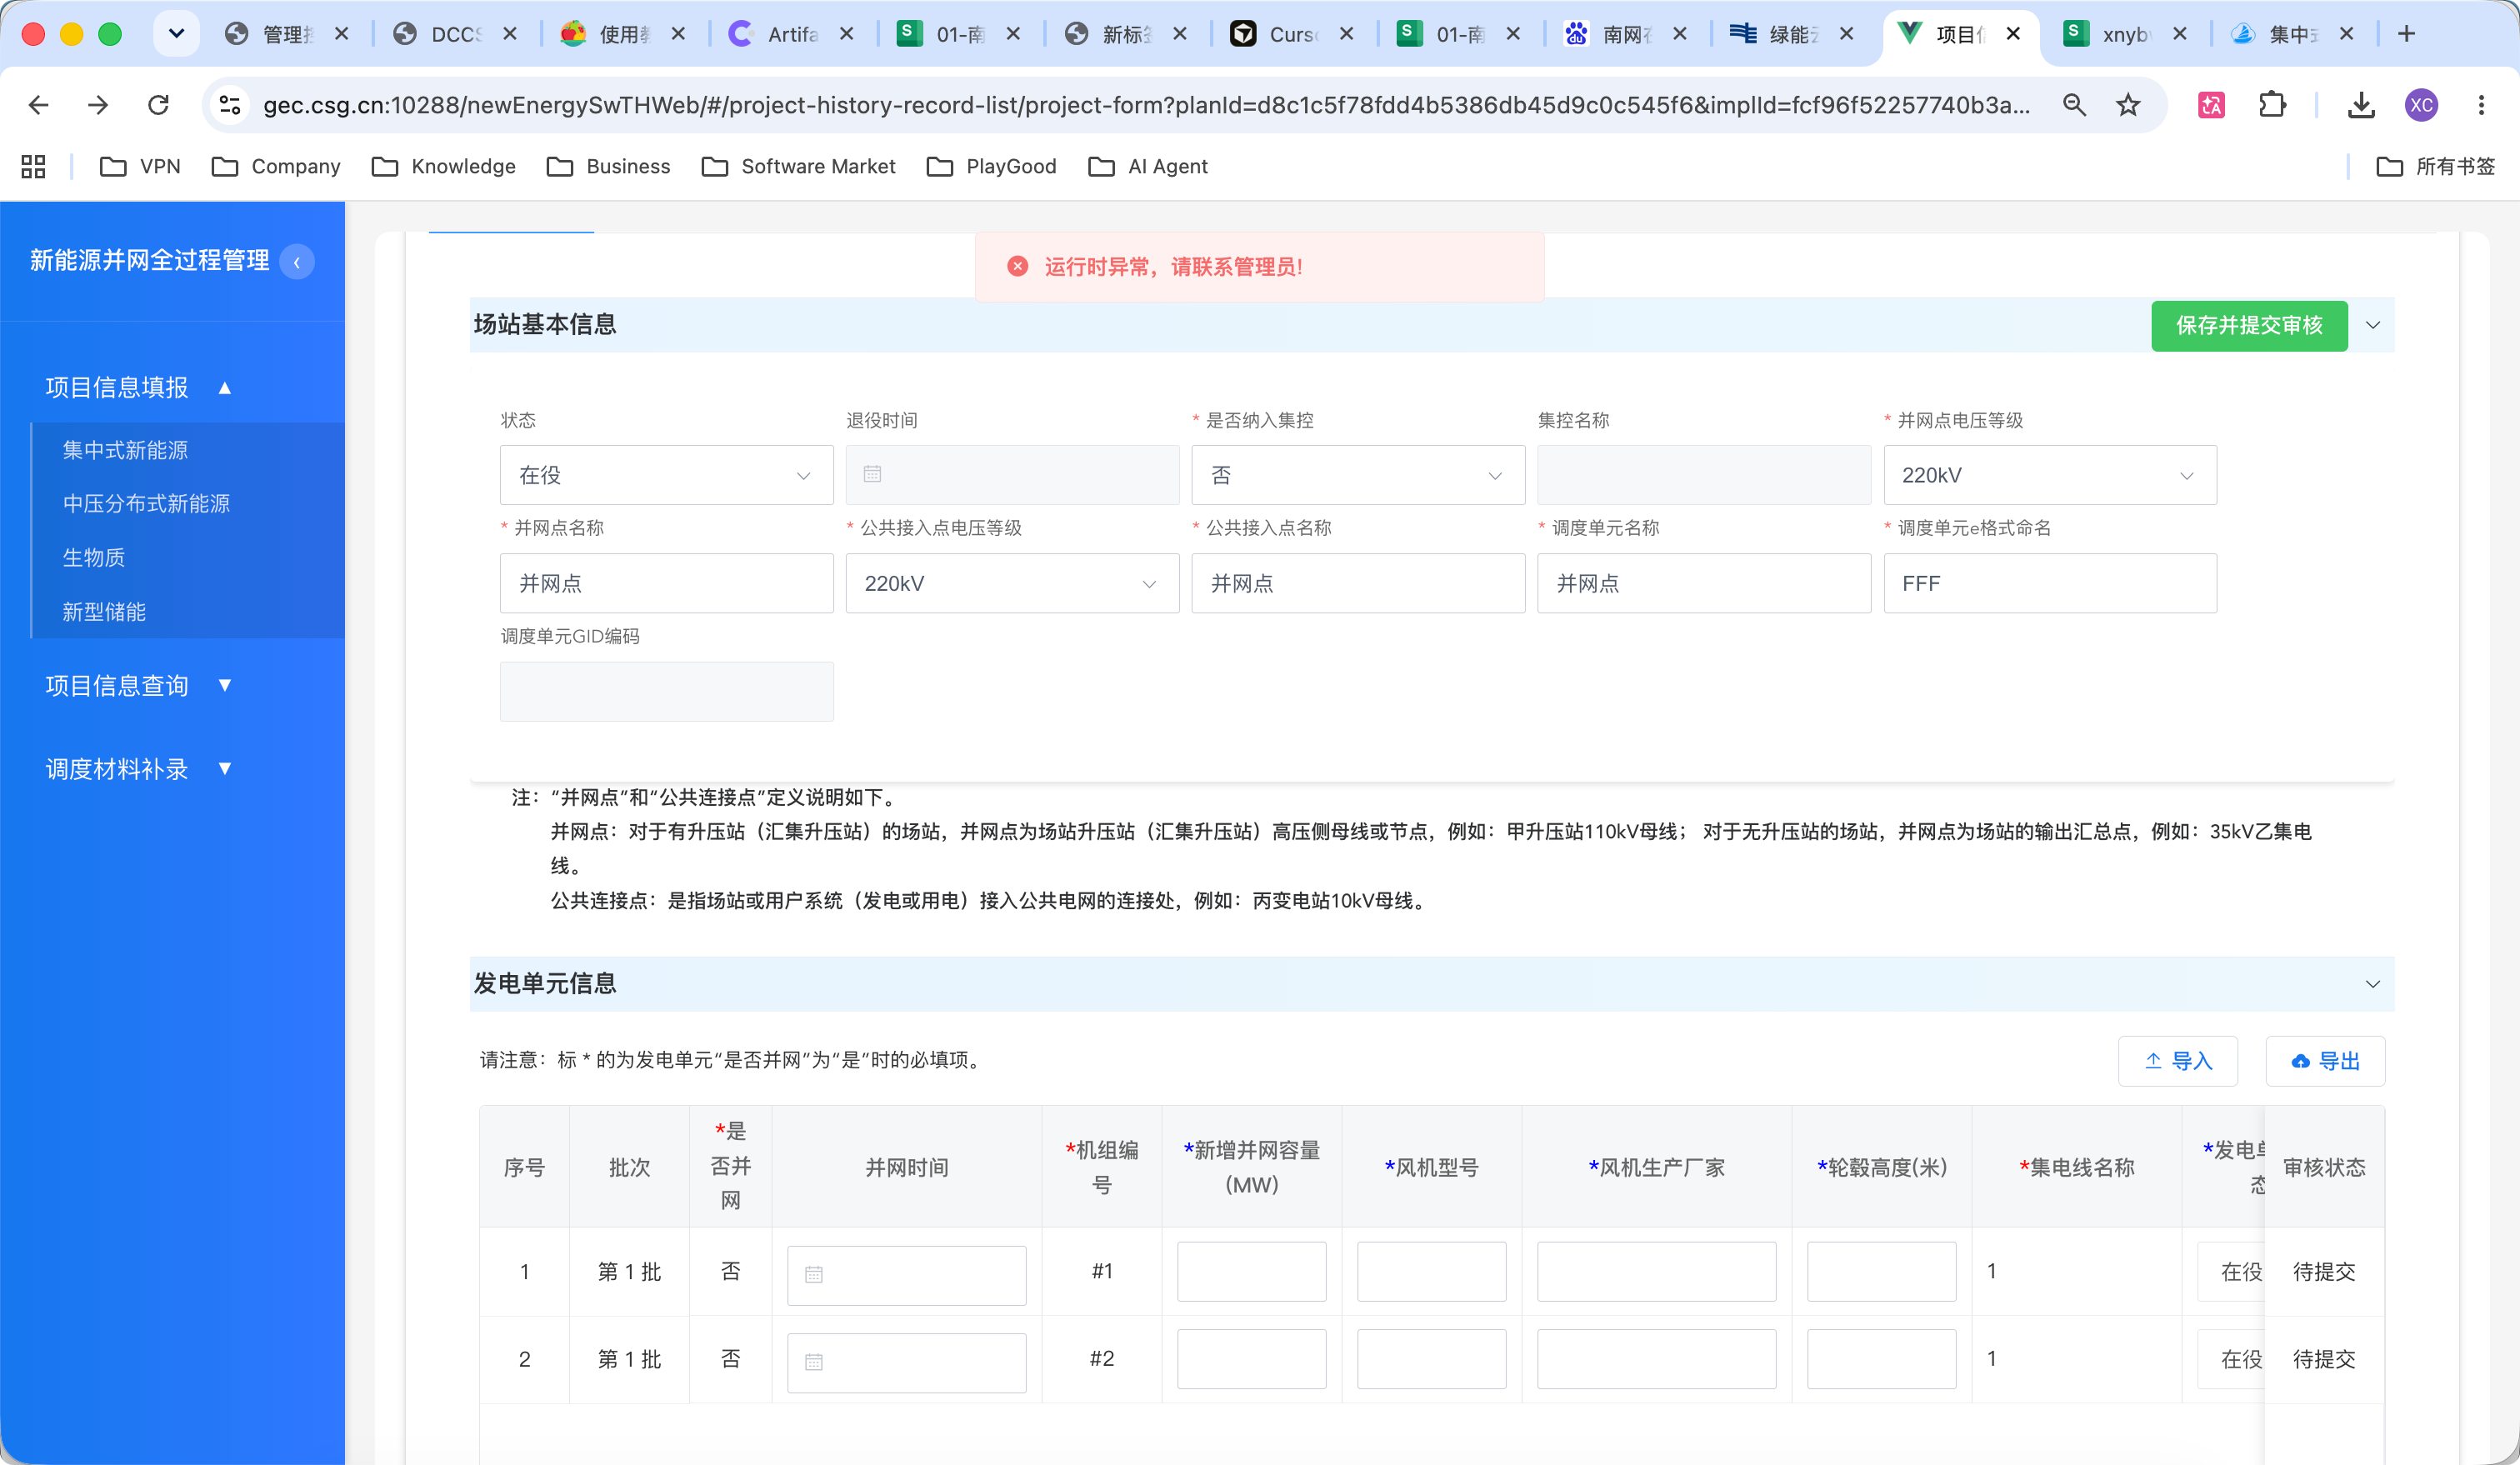Click the browser address bar URL
This screenshot has height=1465, width=2520.
1146,105
